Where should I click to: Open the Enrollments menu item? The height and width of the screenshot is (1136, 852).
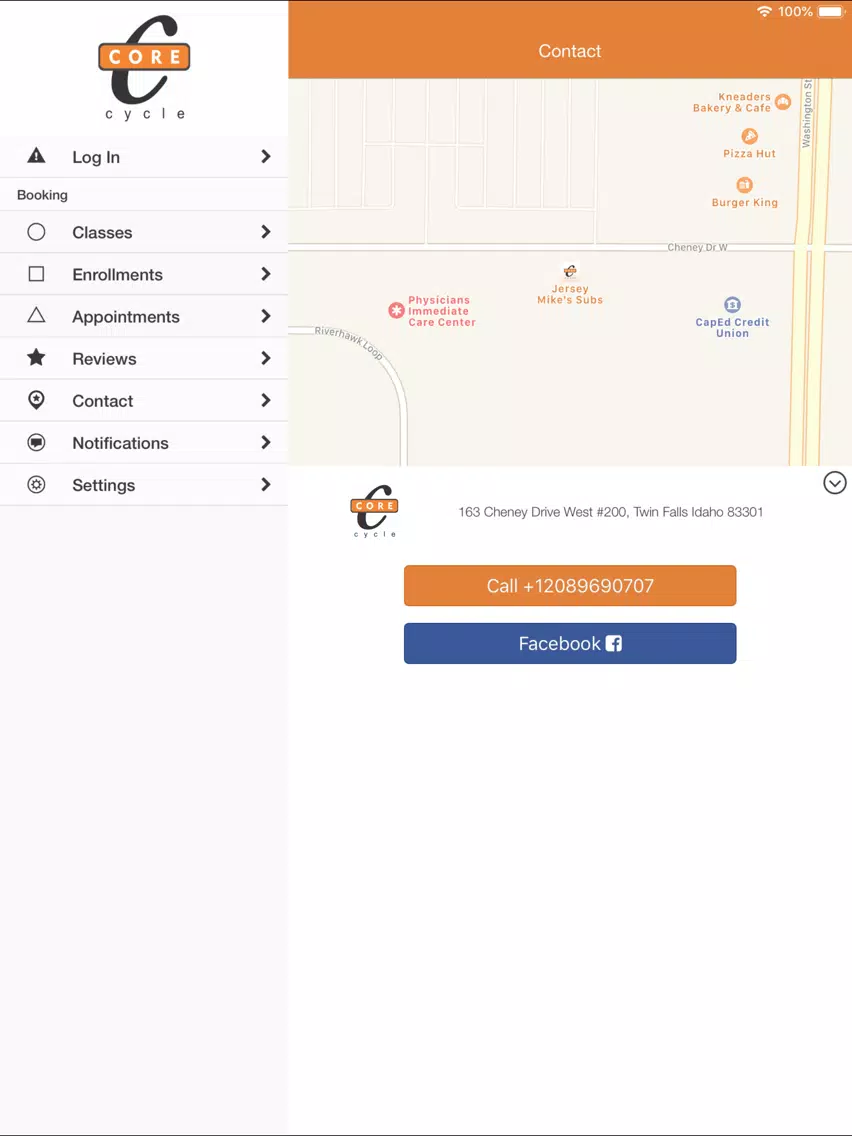click(144, 274)
